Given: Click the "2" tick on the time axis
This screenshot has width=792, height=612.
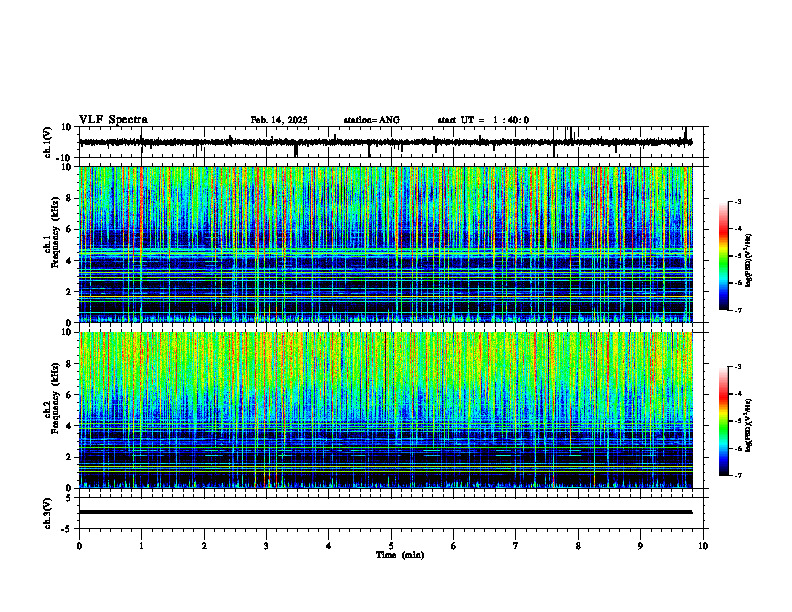Looking at the screenshot, I should (x=204, y=546).
